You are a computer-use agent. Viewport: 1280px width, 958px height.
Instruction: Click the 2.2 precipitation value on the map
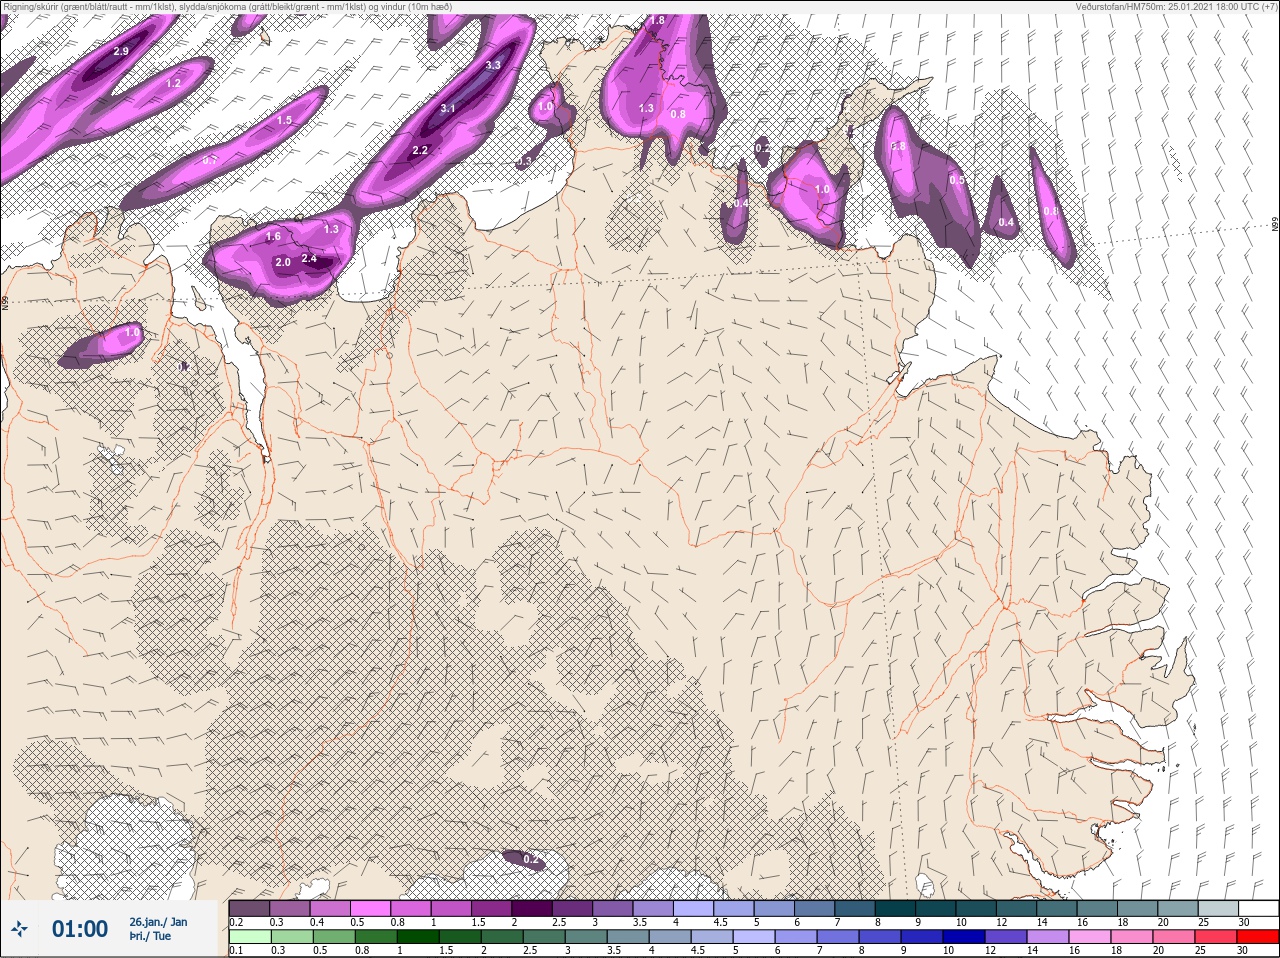point(420,150)
